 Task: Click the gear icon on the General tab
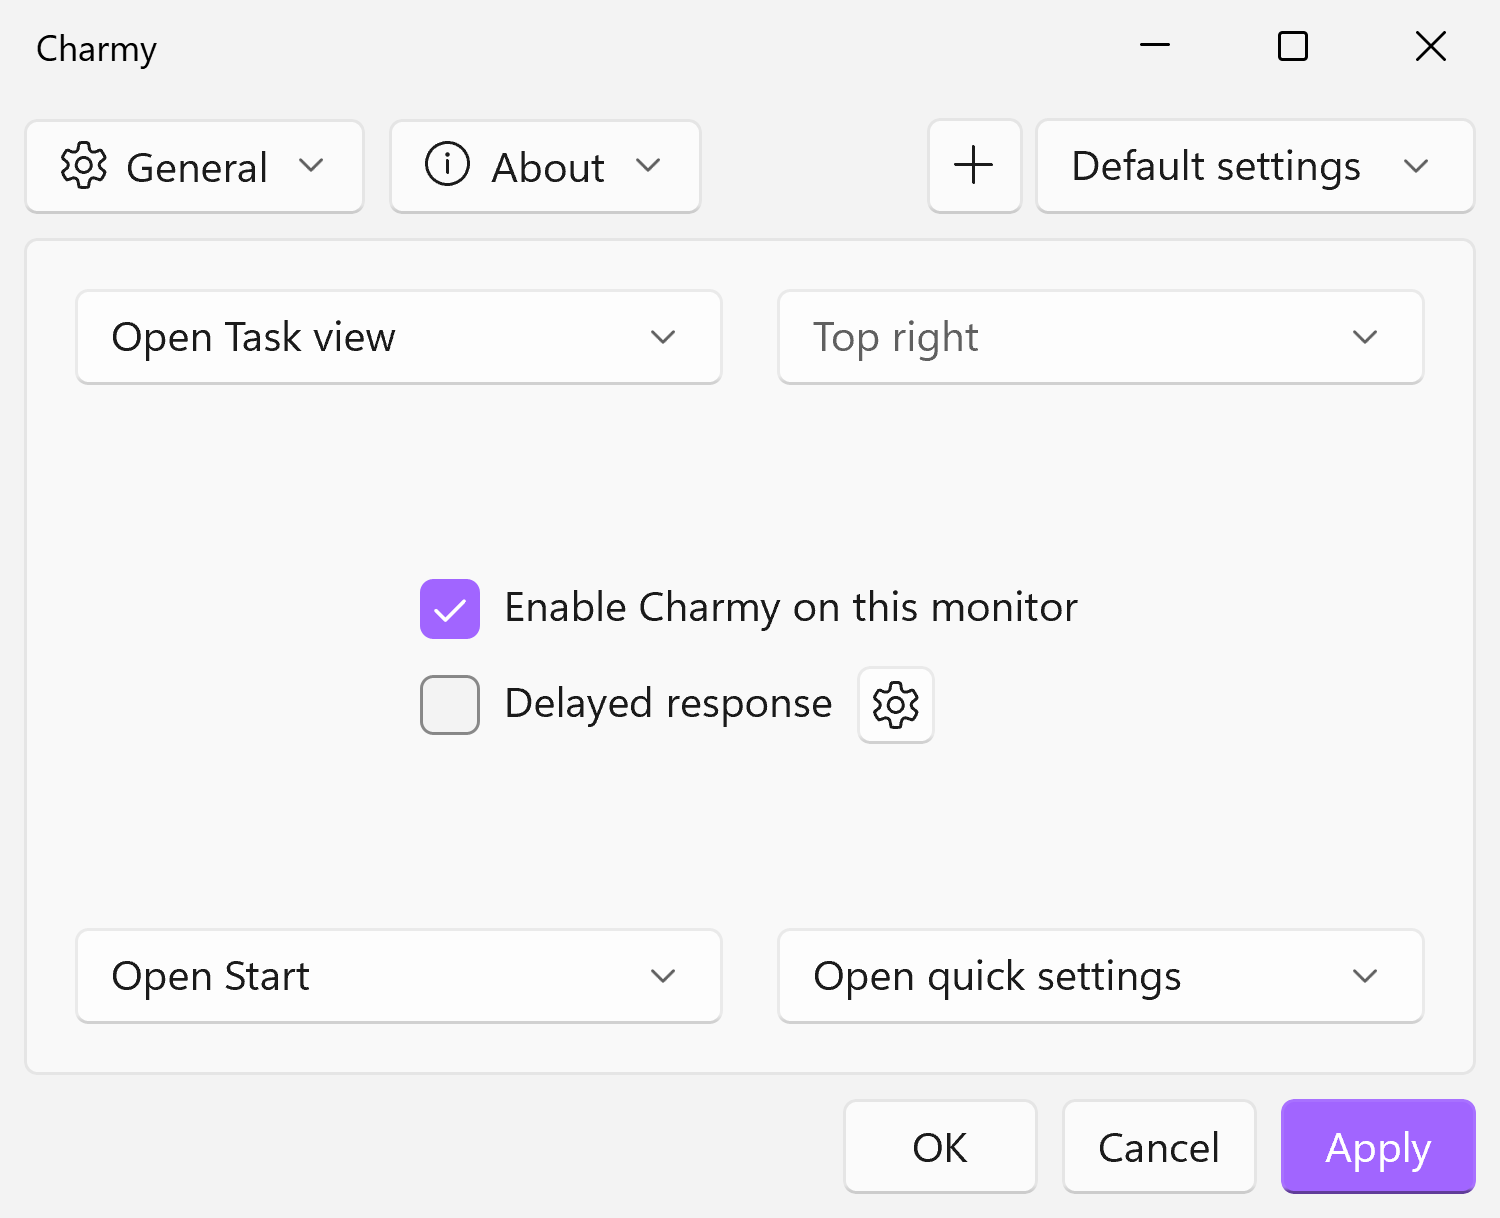tap(85, 166)
